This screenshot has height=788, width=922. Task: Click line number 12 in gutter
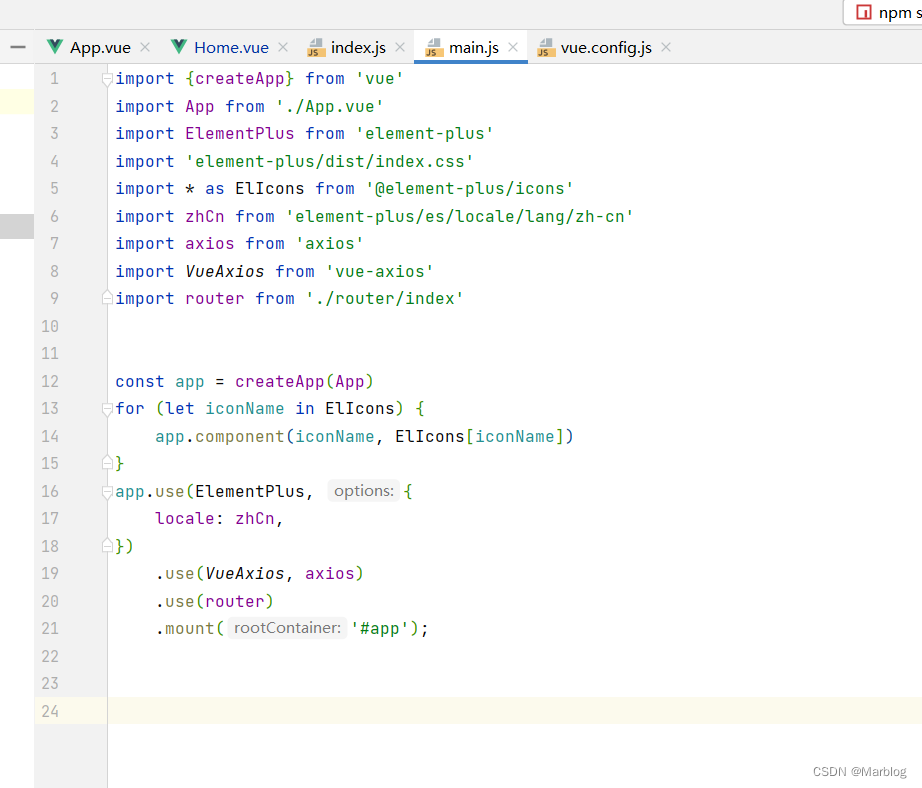(50, 381)
